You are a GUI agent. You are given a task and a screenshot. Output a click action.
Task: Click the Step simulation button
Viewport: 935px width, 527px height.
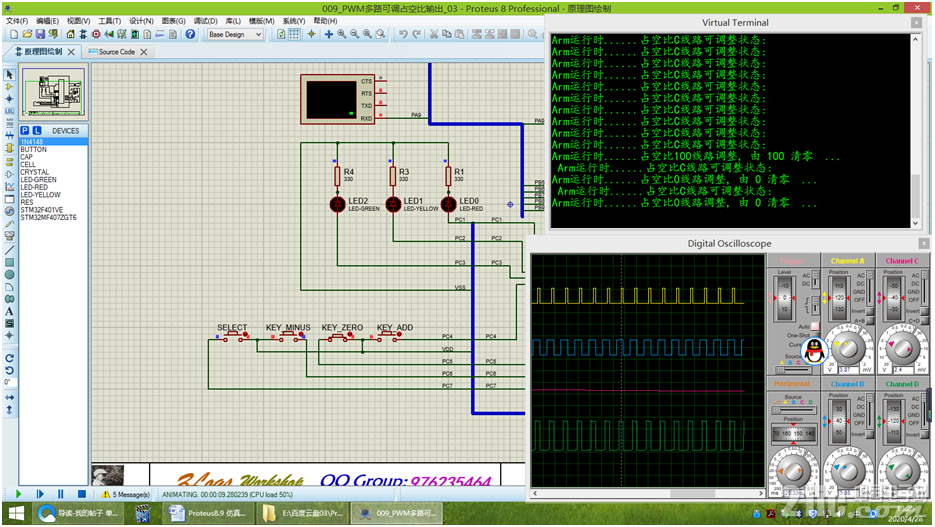[40, 494]
